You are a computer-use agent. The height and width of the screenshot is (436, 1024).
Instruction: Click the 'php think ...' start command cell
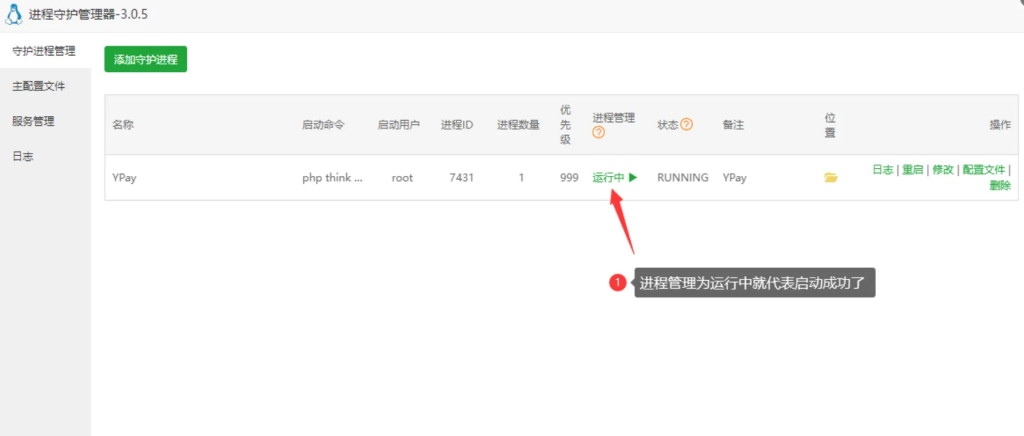(332, 178)
